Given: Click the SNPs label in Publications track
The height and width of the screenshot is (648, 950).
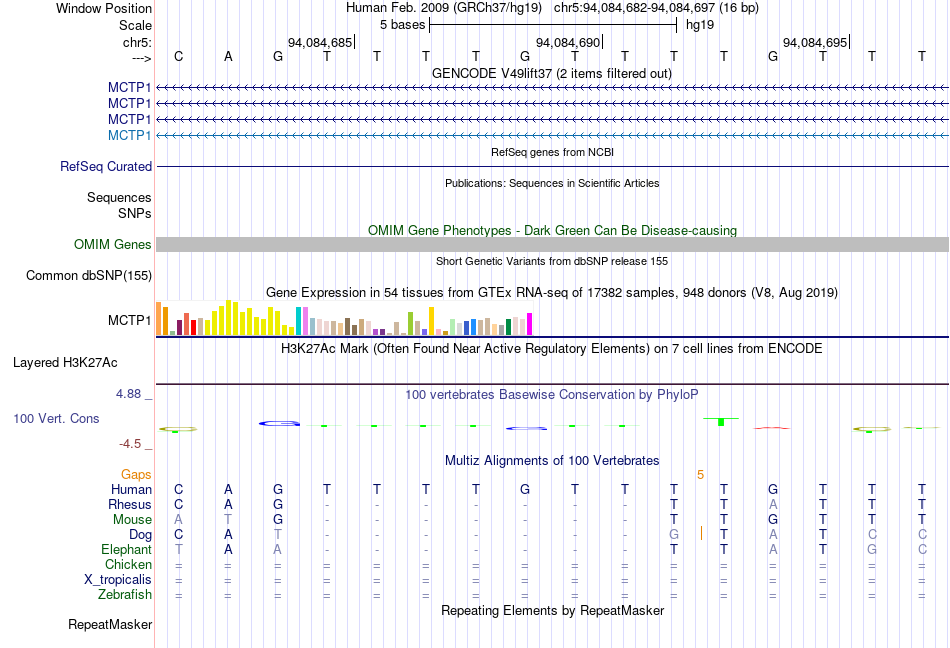Looking at the screenshot, I should coord(135,213).
